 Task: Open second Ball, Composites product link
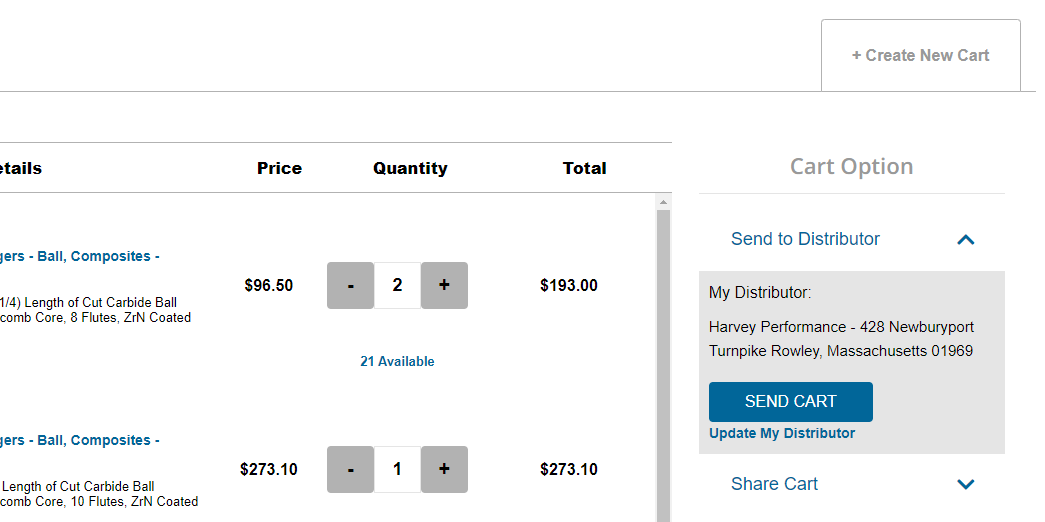point(80,440)
